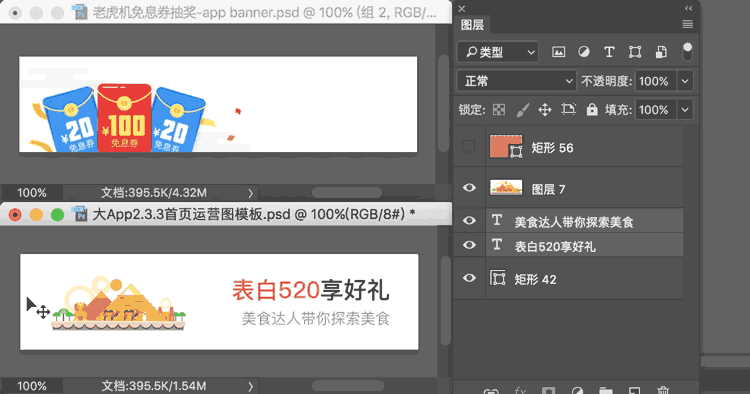This screenshot has width=750, height=394.
Task: Activate the 老虎机免息券抽奖-app banner.psd window title
Action: pyautogui.click(x=264, y=12)
